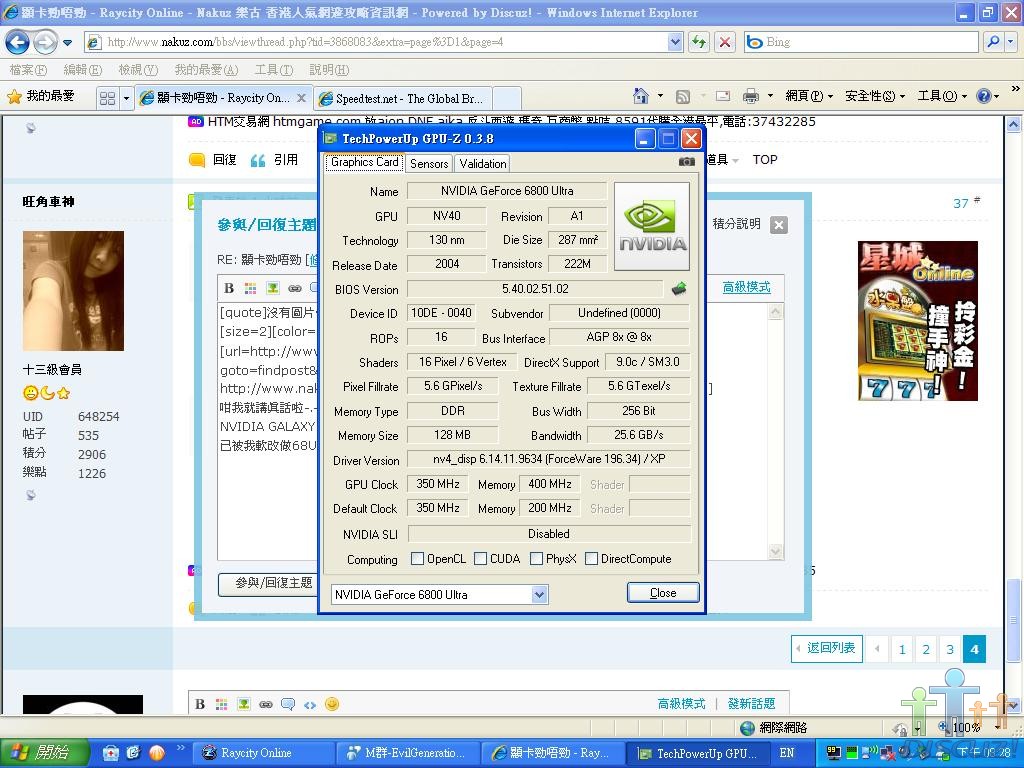Click the browser Back arrow button

pyautogui.click(x=18, y=42)
